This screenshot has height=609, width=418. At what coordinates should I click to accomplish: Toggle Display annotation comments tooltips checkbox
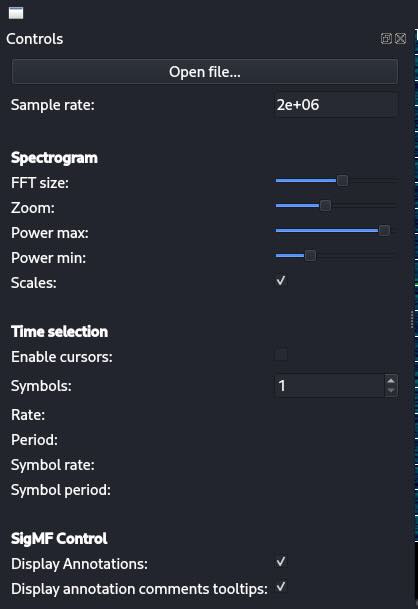[281, 587]
